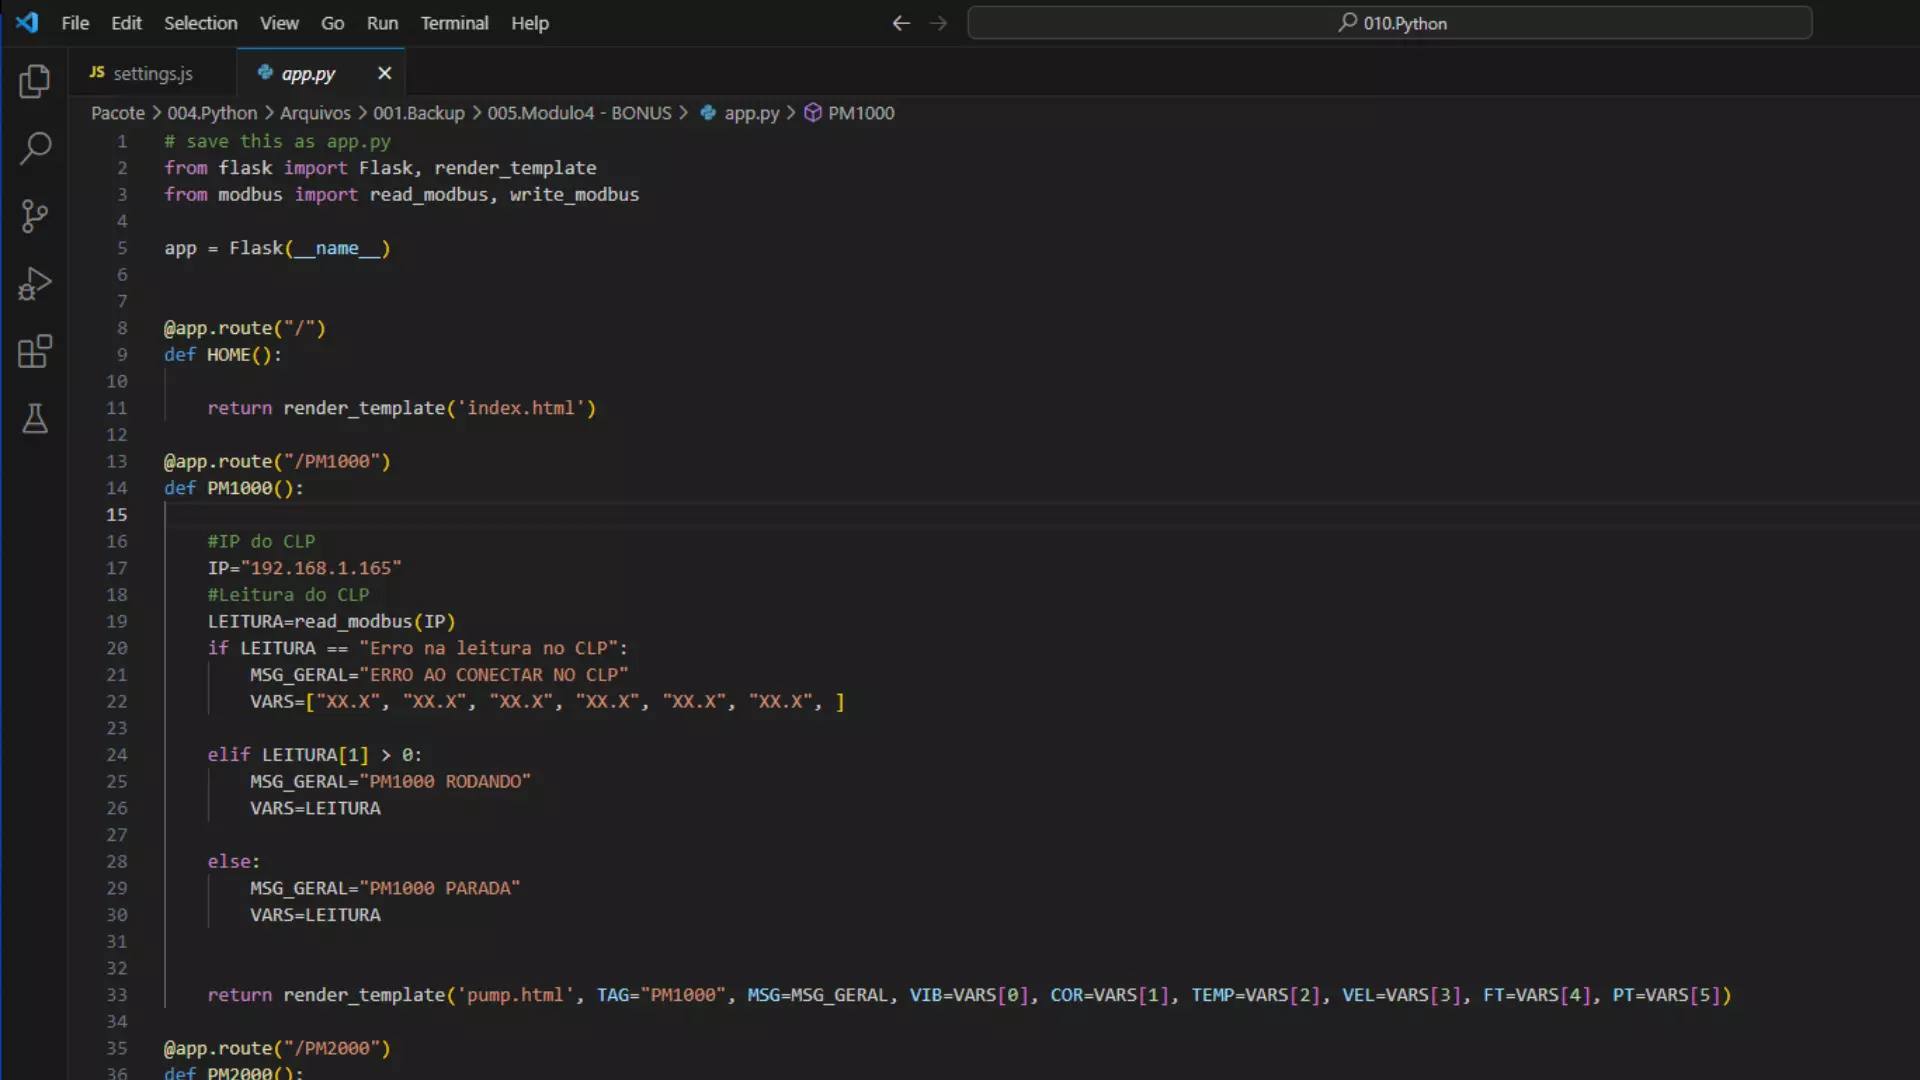Open the Source Control icon
Viewport: 1920px width, 1080px height.
(x=35, y=216)
